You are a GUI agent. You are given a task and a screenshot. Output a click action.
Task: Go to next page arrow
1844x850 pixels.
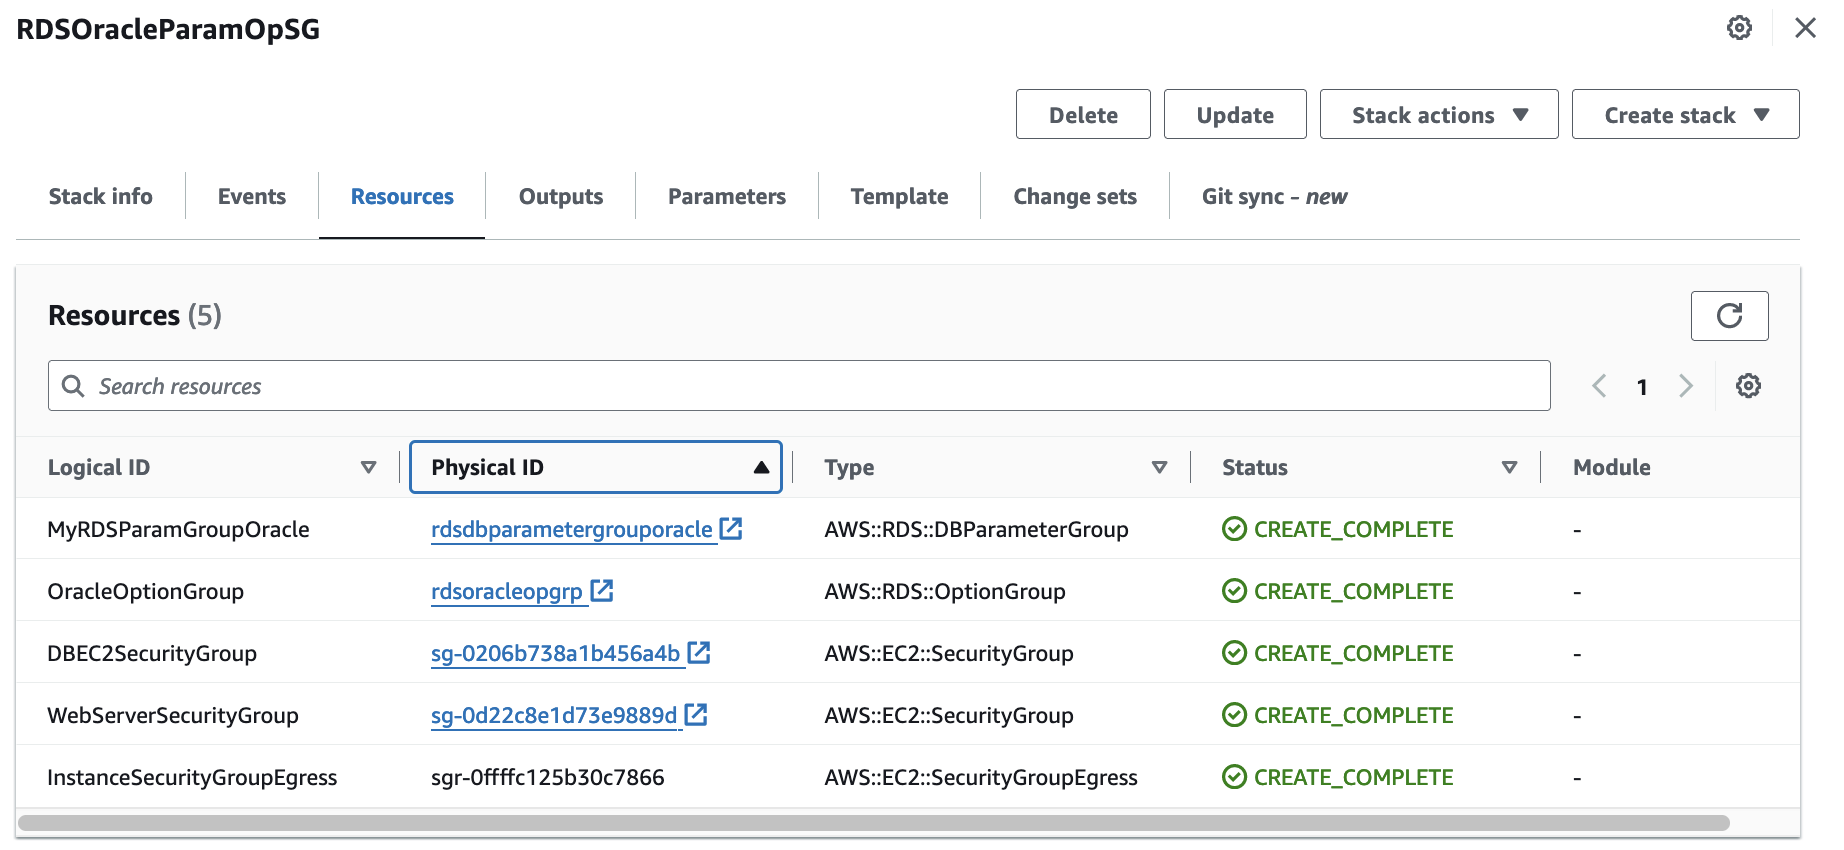[1686, 386]
